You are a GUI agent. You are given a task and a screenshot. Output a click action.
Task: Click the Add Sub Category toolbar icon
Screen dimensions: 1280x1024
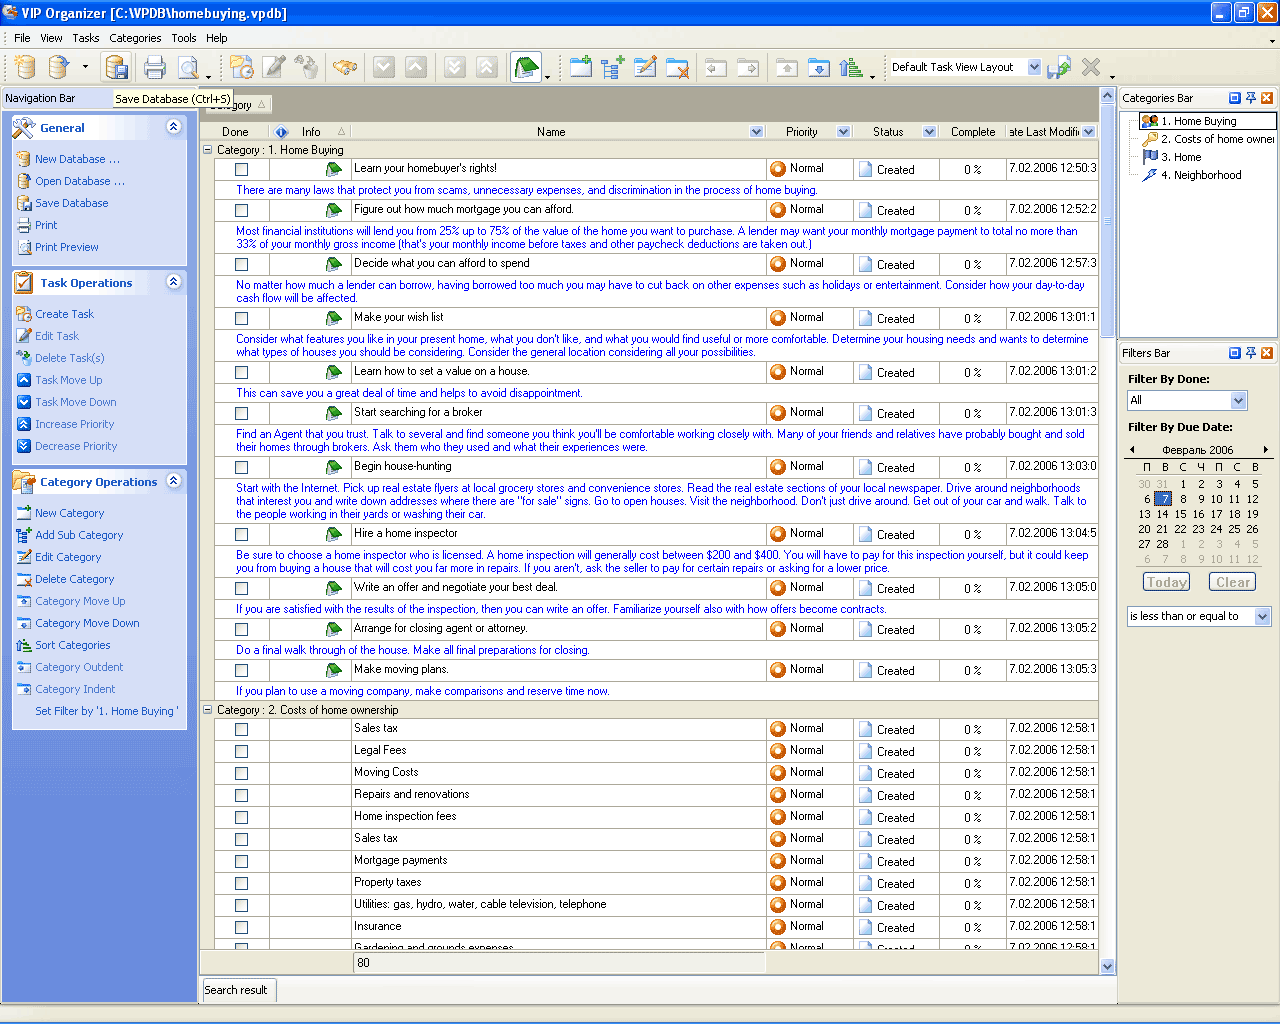coord(613,68)
